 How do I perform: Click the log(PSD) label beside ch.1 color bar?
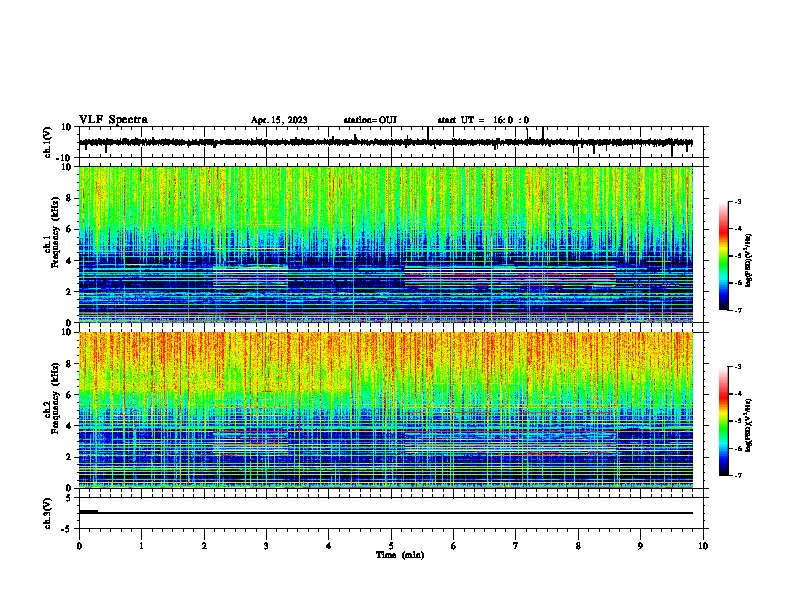click(x=749, y=261)
